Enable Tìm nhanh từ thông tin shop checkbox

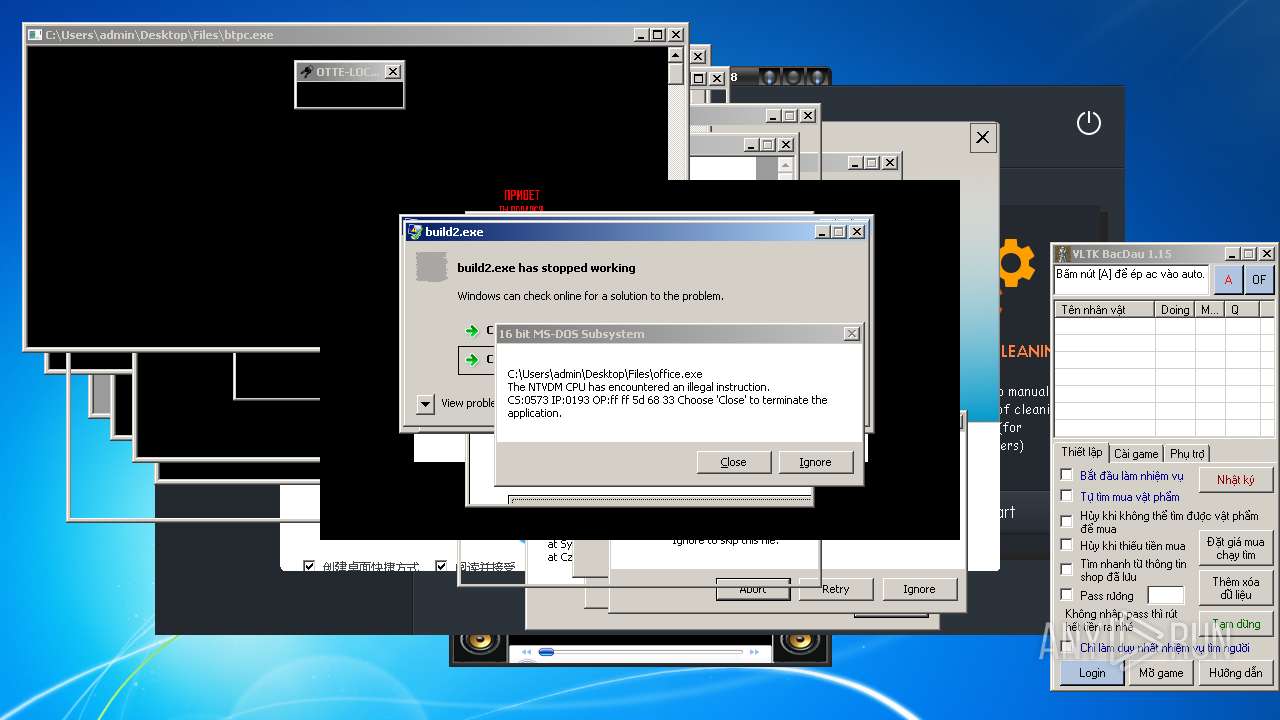point(1066,569)
